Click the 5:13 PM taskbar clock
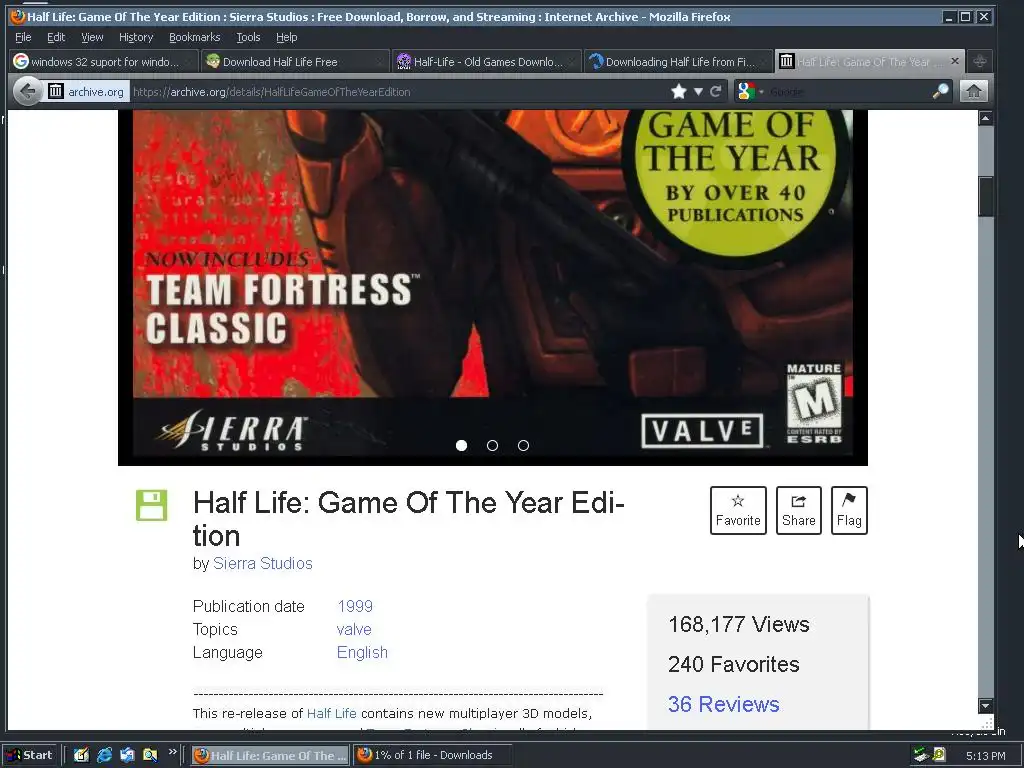 (x=985, y=756)
